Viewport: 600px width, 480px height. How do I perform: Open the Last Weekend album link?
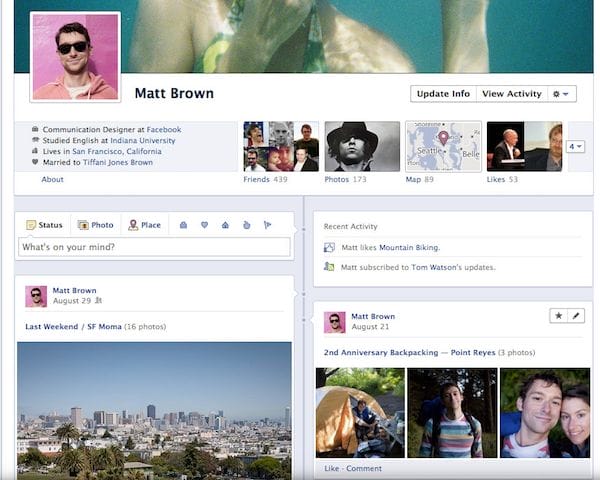(52, 327)
